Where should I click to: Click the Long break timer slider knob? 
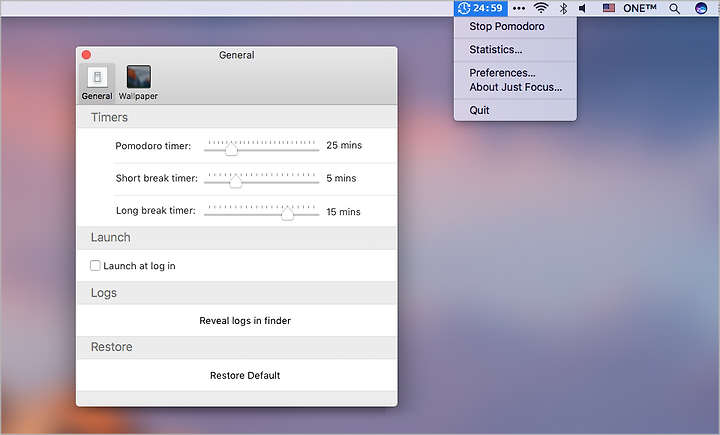[x=287, y=214]
